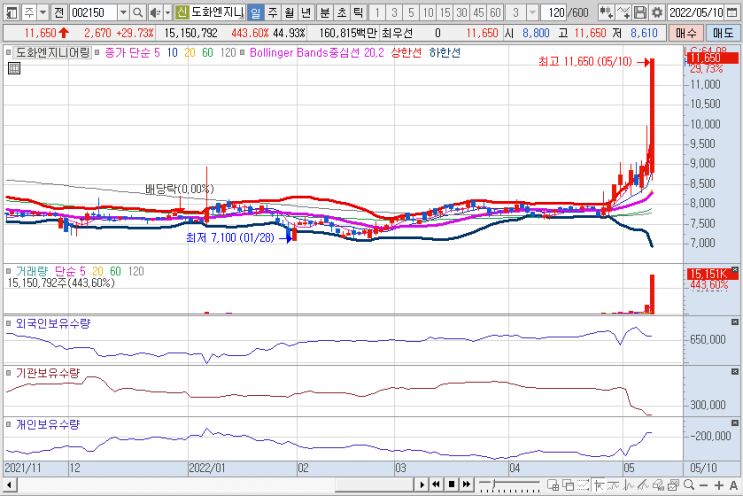Click the chart area expand icon with plus
743x496 pixels.
553,485
